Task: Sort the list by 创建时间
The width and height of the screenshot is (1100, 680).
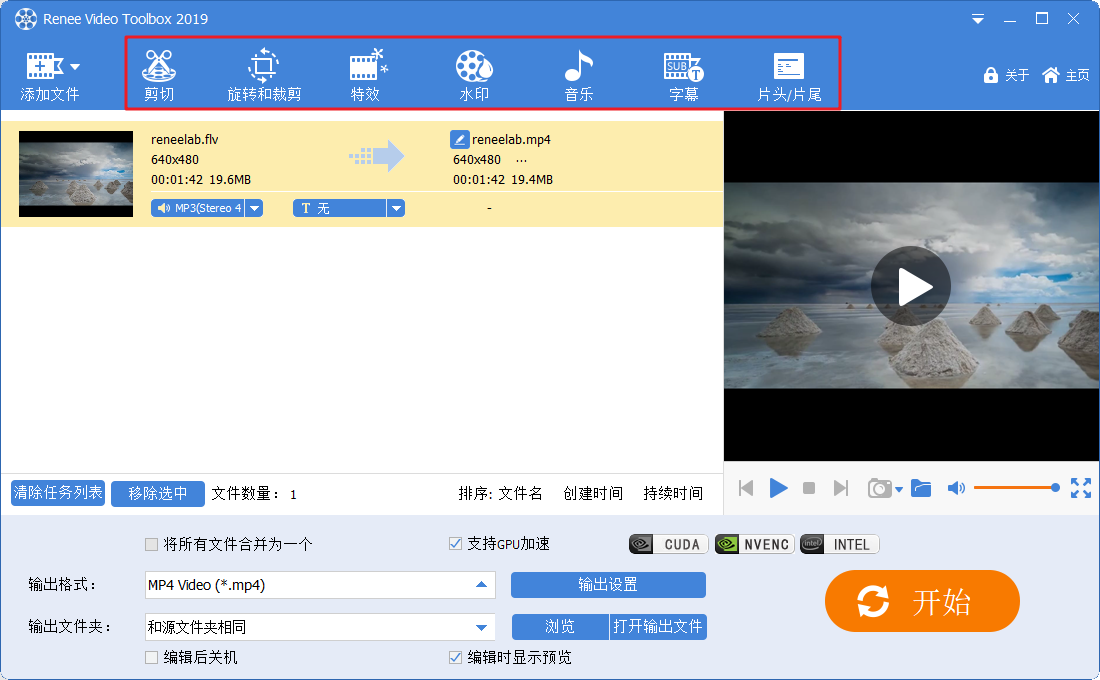Action: (593, 493)
